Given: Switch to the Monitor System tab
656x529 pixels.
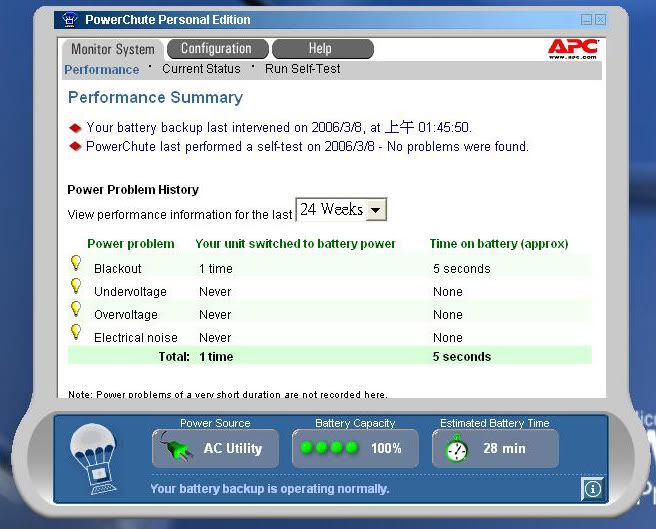Looking at the screenshot, I should point(113,49).
